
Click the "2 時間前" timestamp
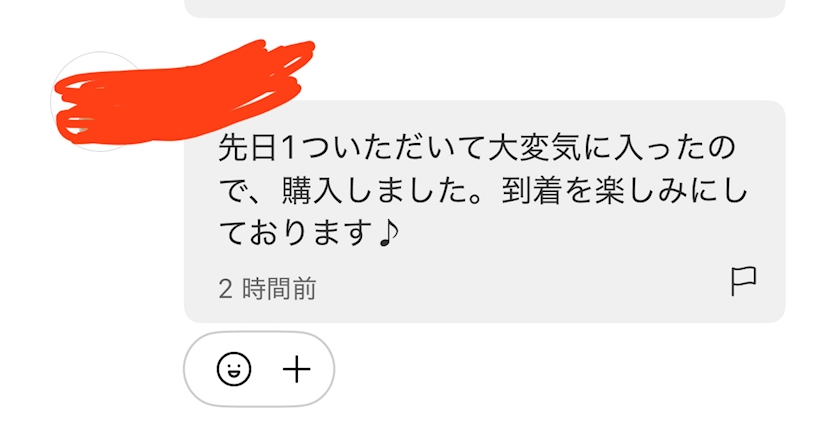pos(267,289)
